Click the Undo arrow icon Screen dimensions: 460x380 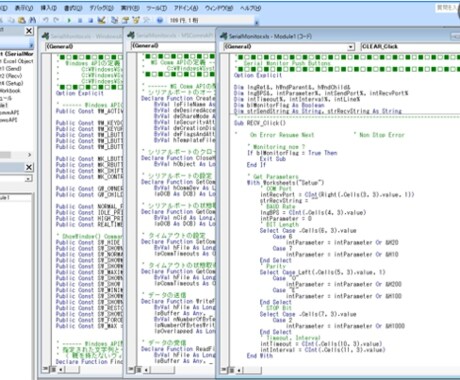46,20
